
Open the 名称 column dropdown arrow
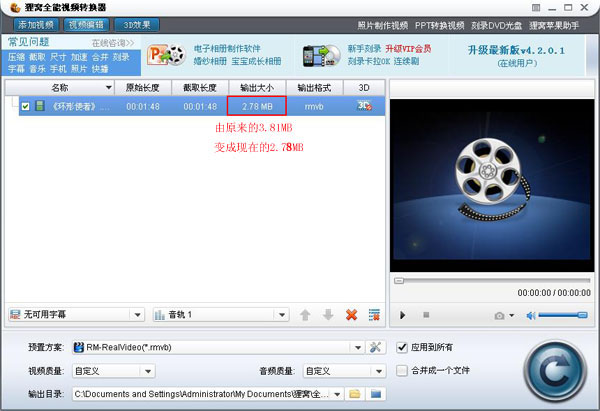click(109, 88)
